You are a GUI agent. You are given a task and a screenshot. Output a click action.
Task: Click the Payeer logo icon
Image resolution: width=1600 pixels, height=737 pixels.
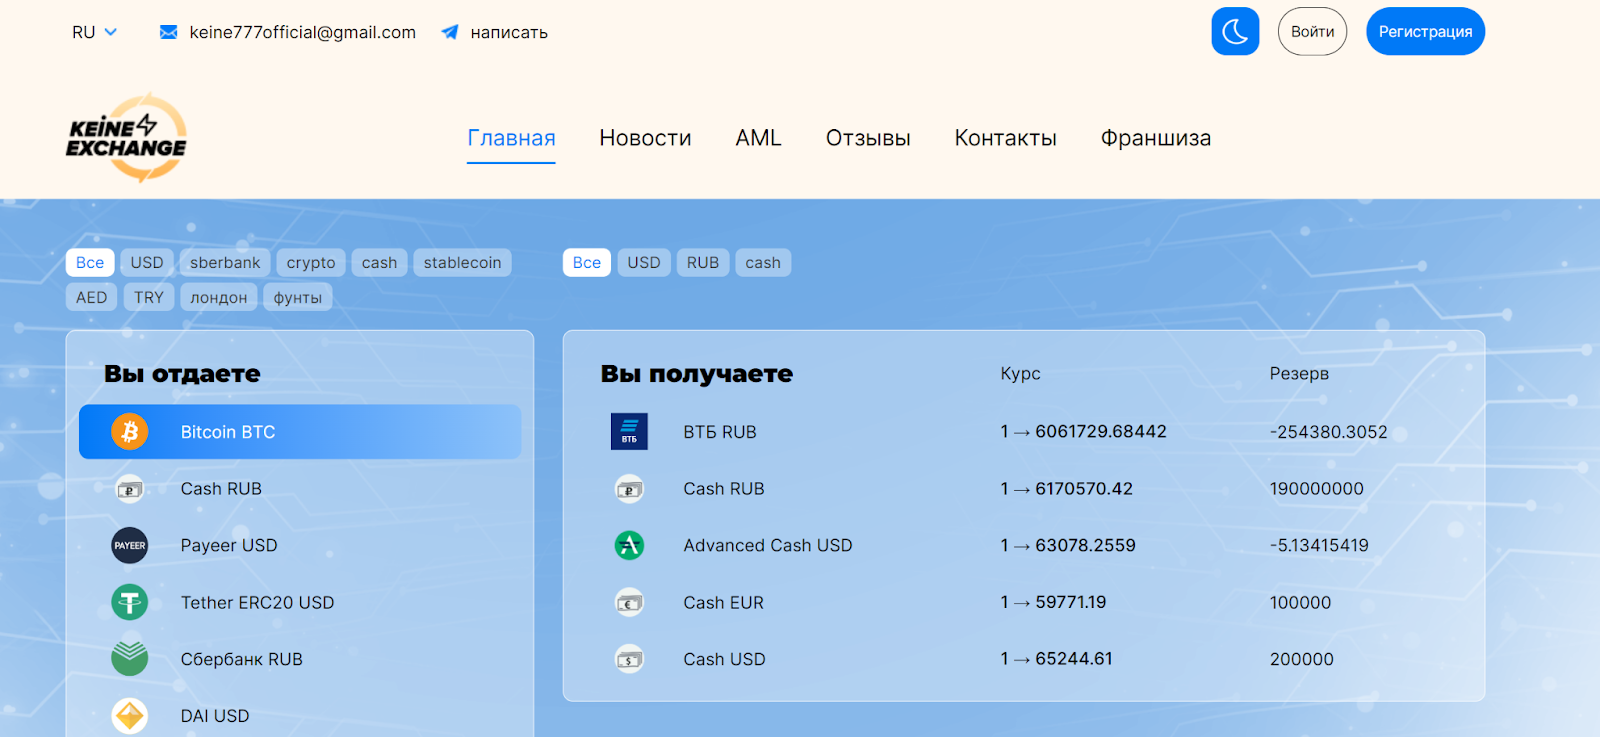(130, 546)
